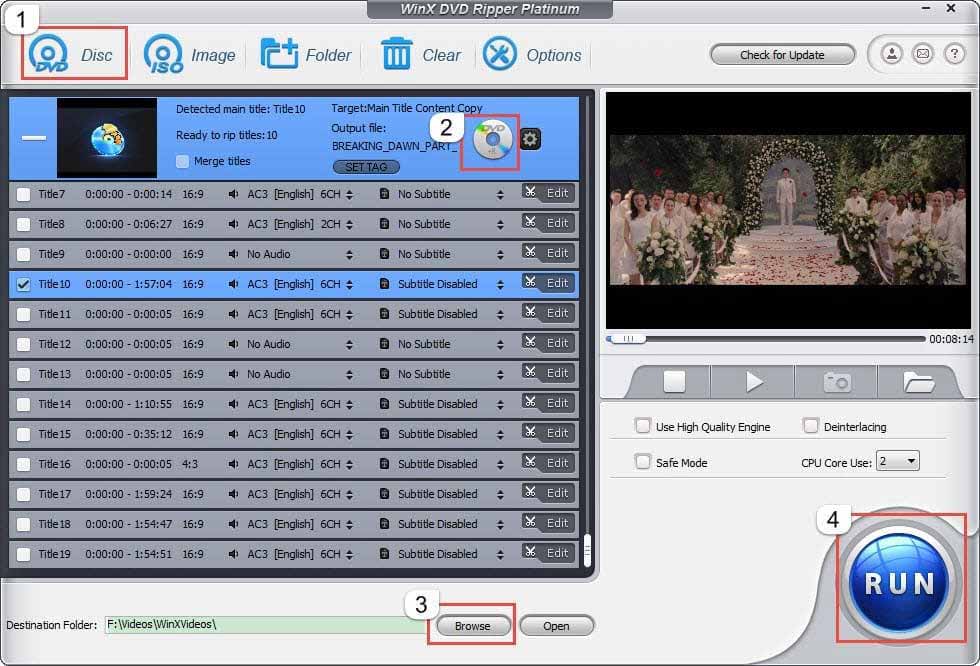Edit Title12 with scissors Edit button
This screenshot has width=980, height=666.
(x=548, y=343)
